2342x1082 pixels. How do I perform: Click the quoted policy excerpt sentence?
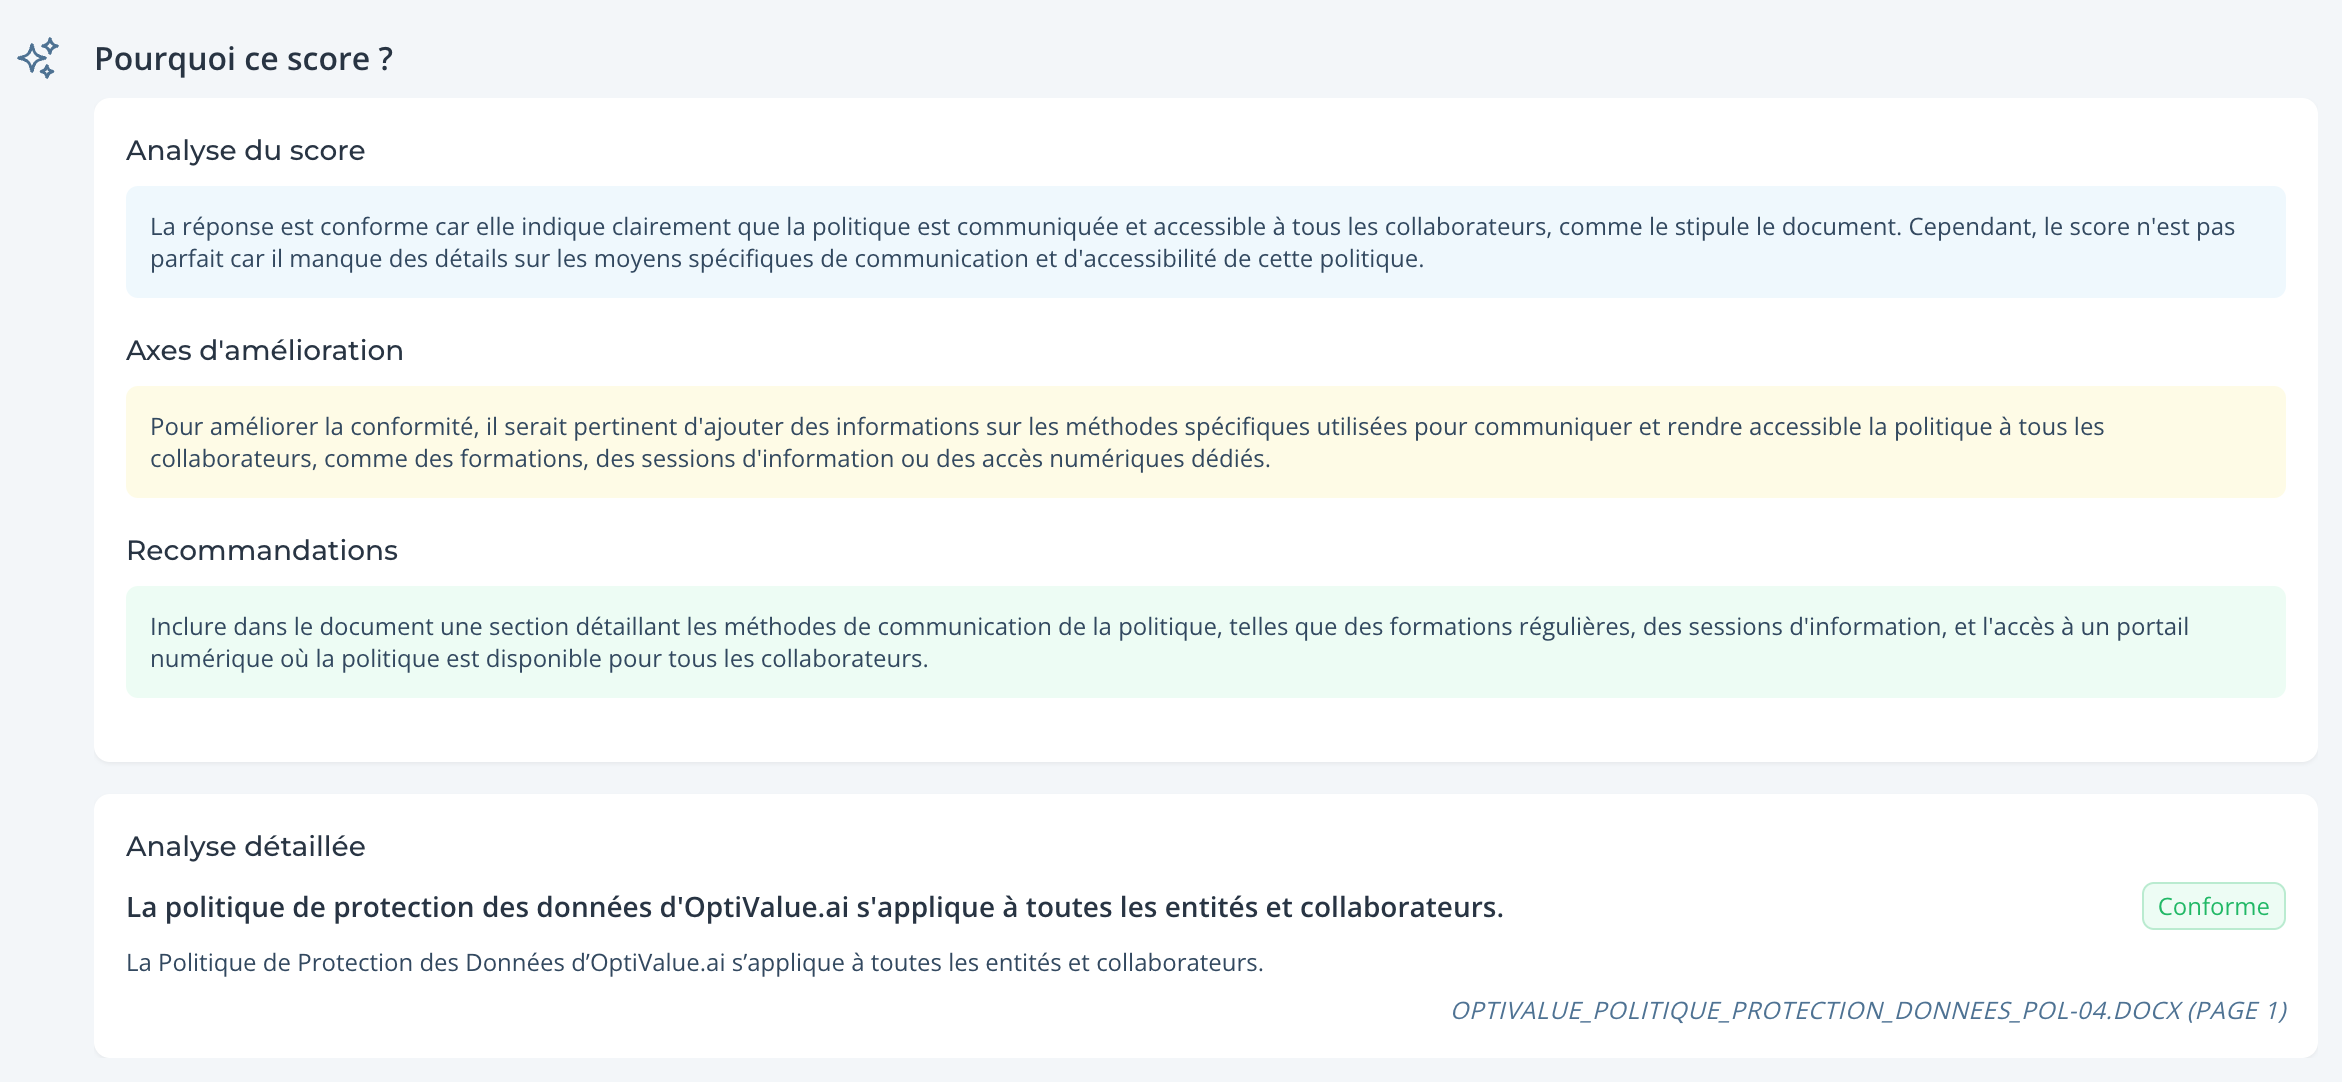[694, 963]
